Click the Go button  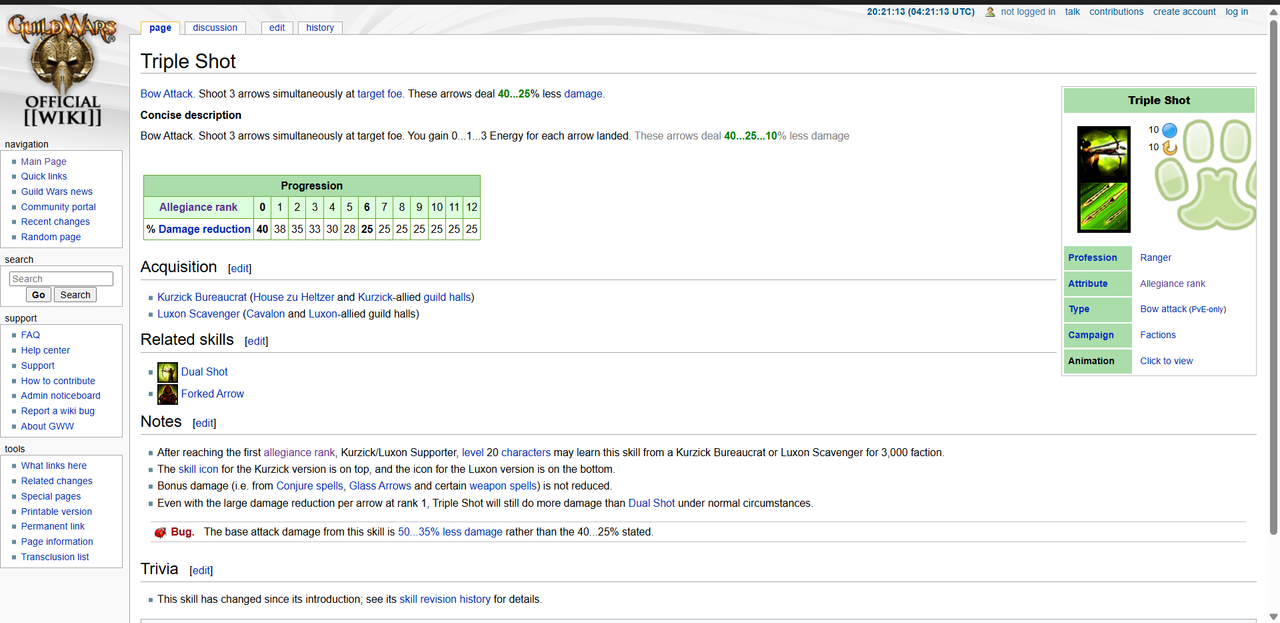pyautogui.click(x=38, y=295)
